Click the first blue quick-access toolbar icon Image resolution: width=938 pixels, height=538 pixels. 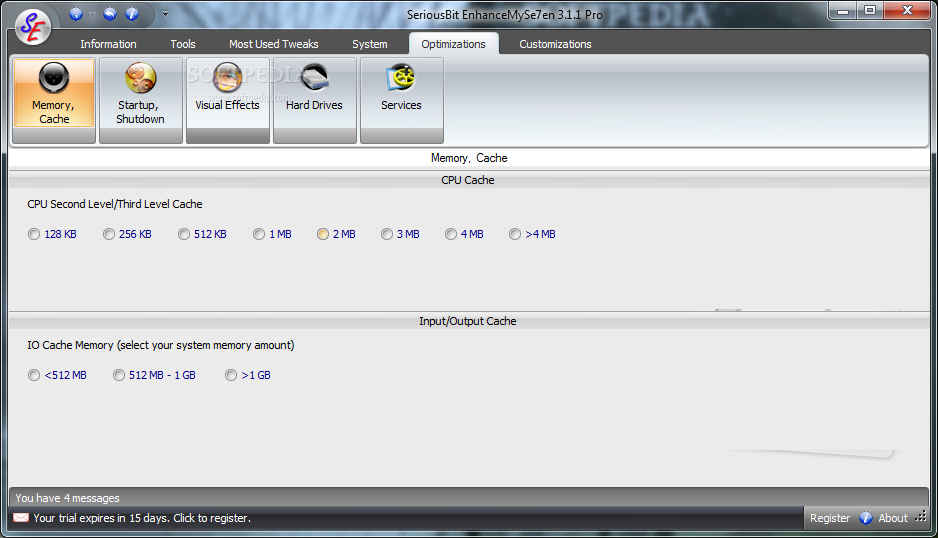point(76,14)
